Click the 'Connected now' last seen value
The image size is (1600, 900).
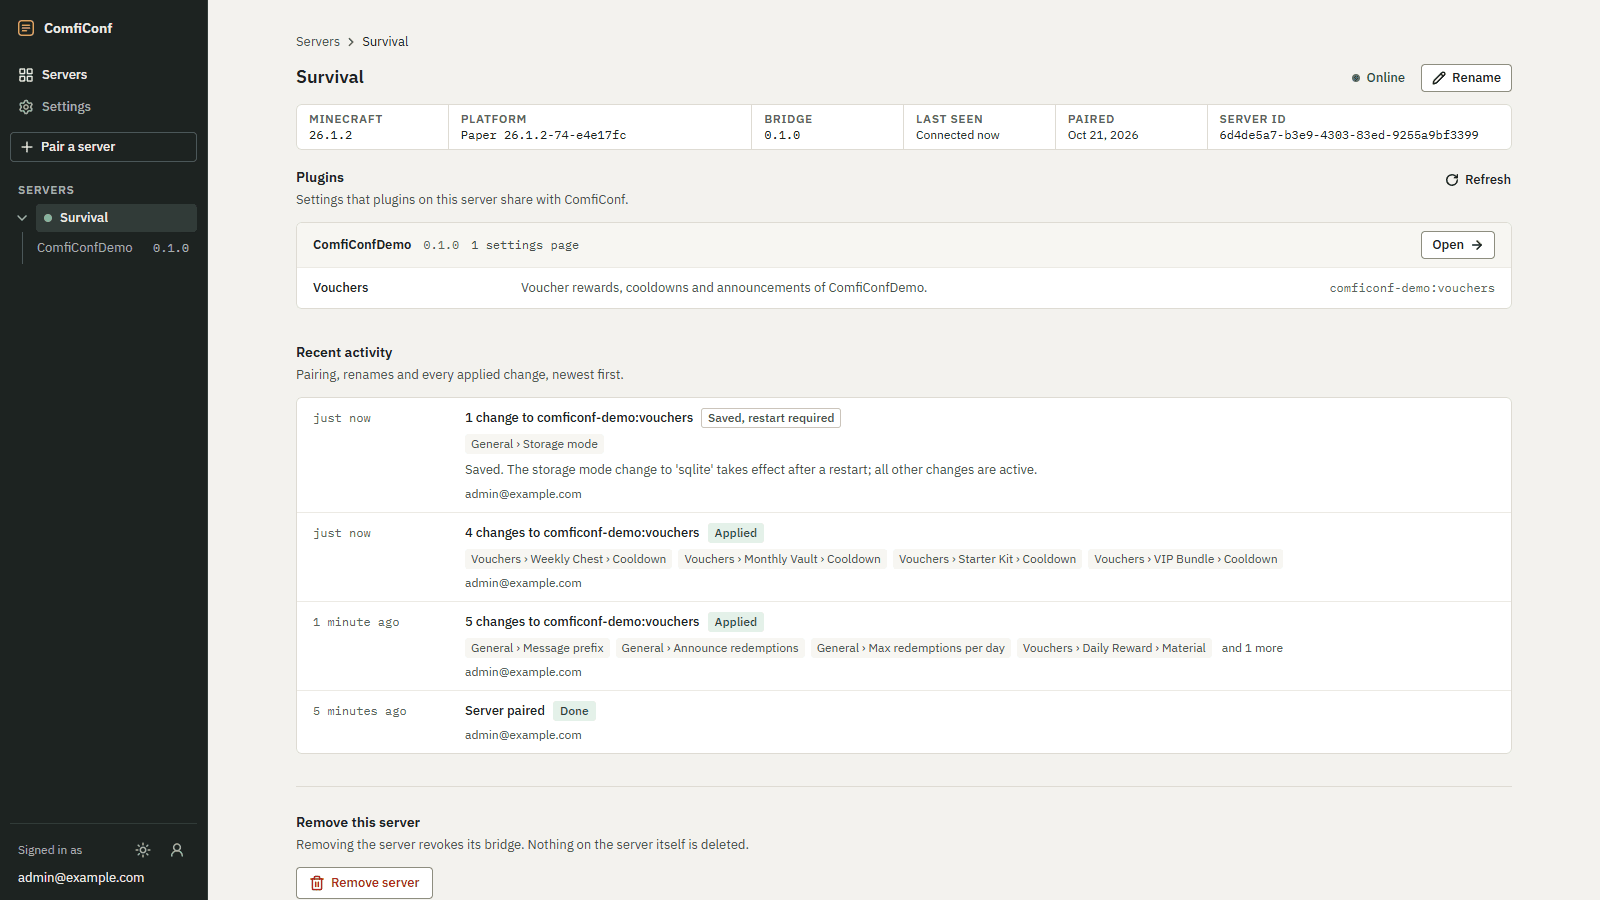click(x=957, y=135)
